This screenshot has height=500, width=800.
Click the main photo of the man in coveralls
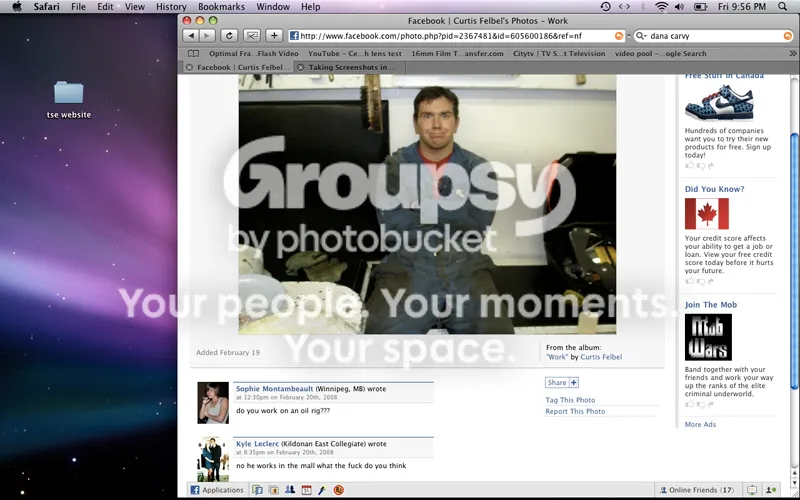[427, 204]
